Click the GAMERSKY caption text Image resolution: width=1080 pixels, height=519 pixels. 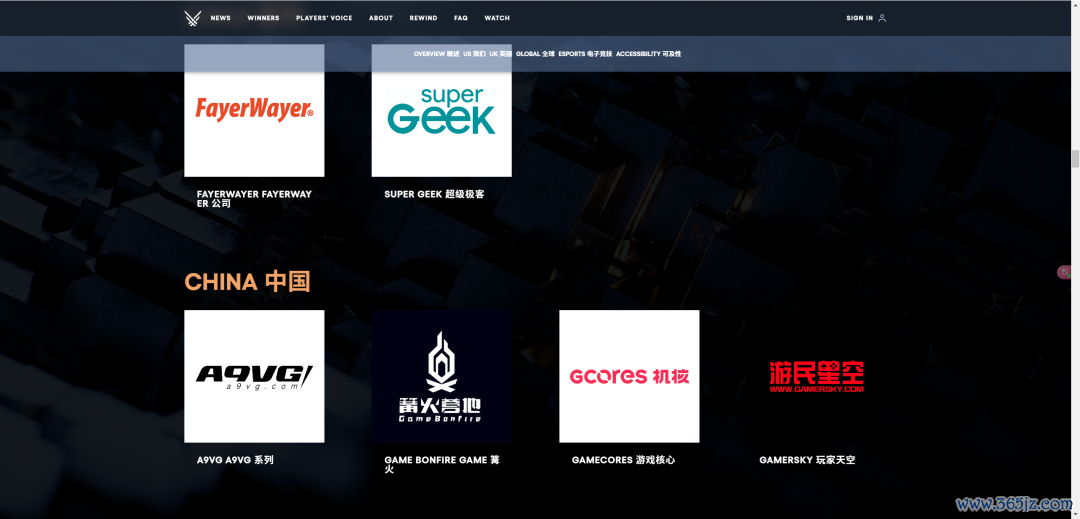pyautogui.click(x=807, y=460)
